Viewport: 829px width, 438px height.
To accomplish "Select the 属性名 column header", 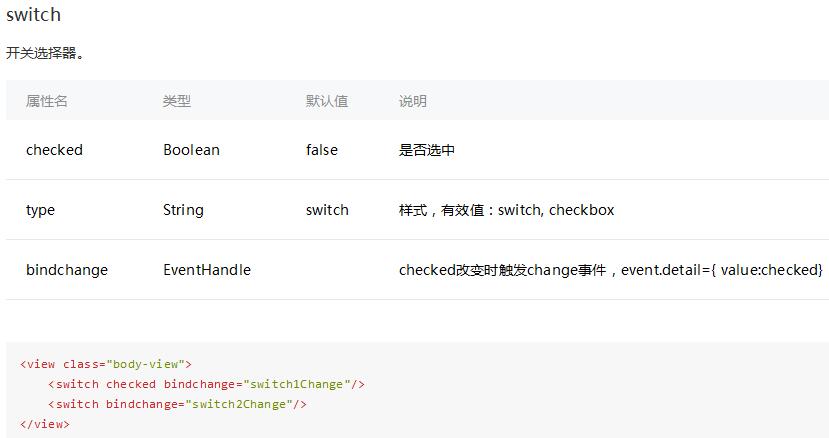I will tap(47, 101).
